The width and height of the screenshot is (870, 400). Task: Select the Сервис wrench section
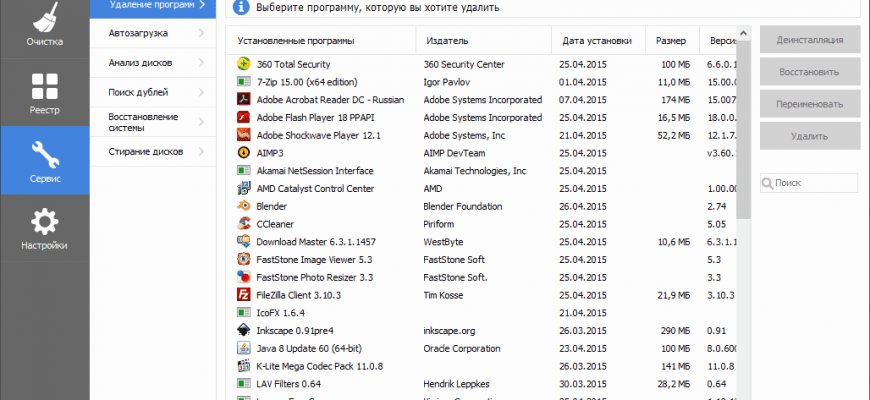[45, 160]
